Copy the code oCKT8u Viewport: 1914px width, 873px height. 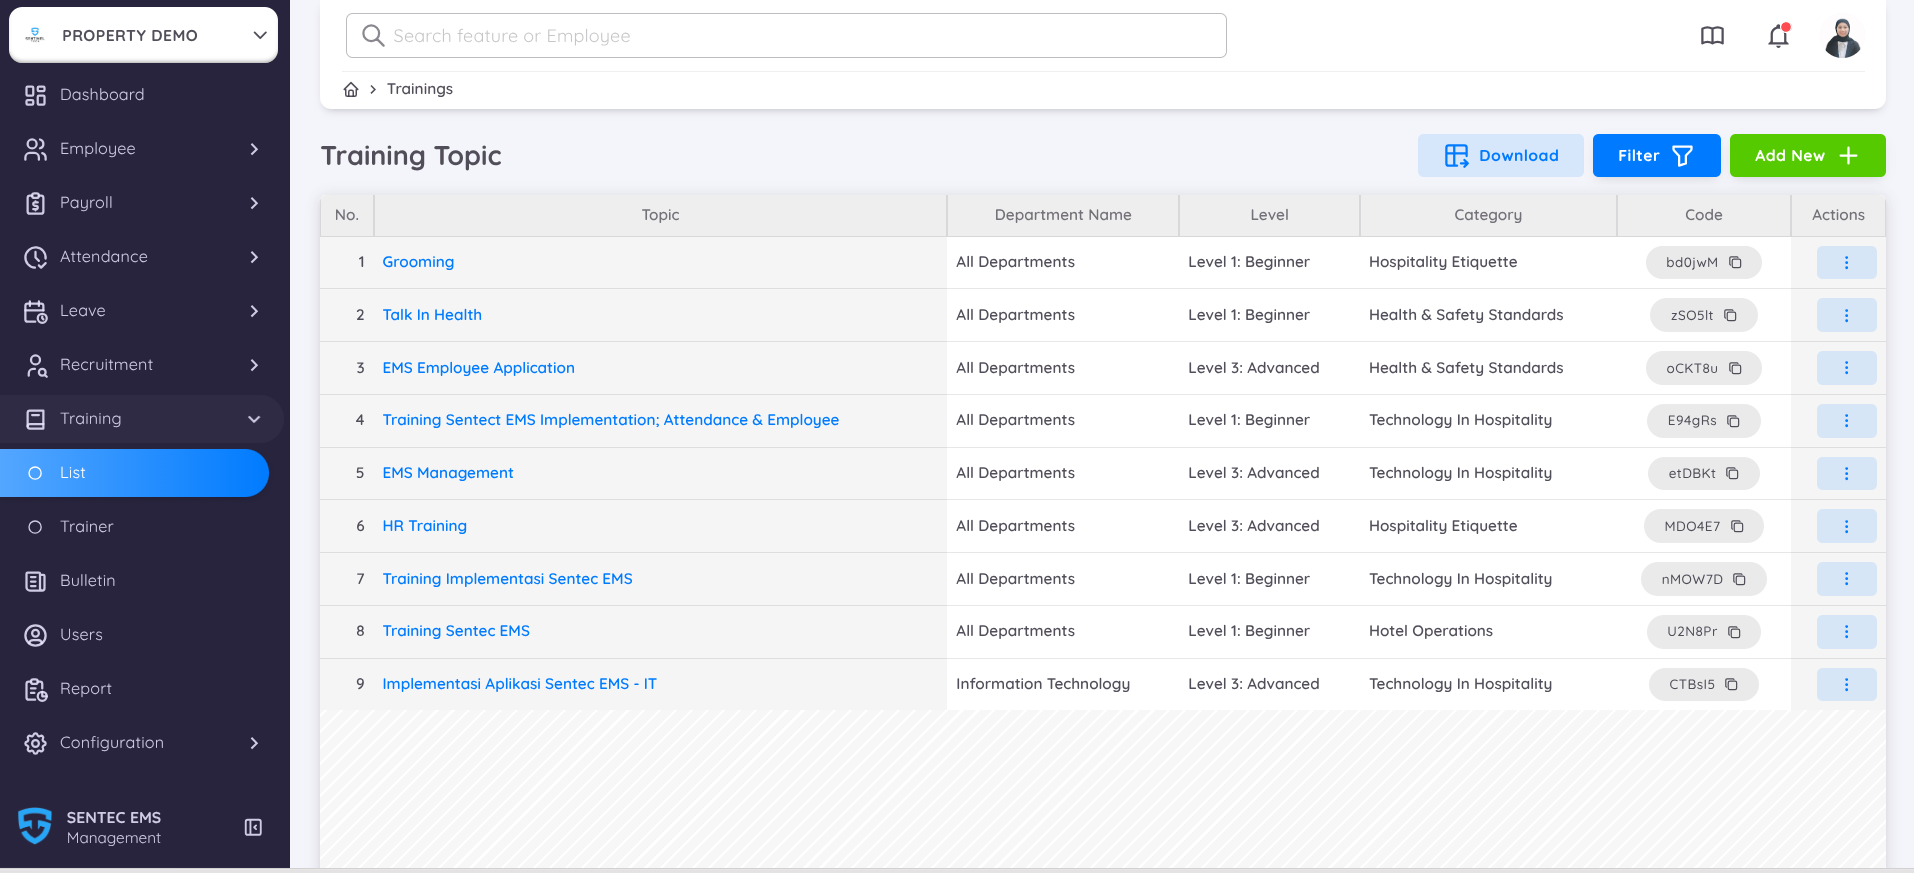click(x=1736, y=368)
